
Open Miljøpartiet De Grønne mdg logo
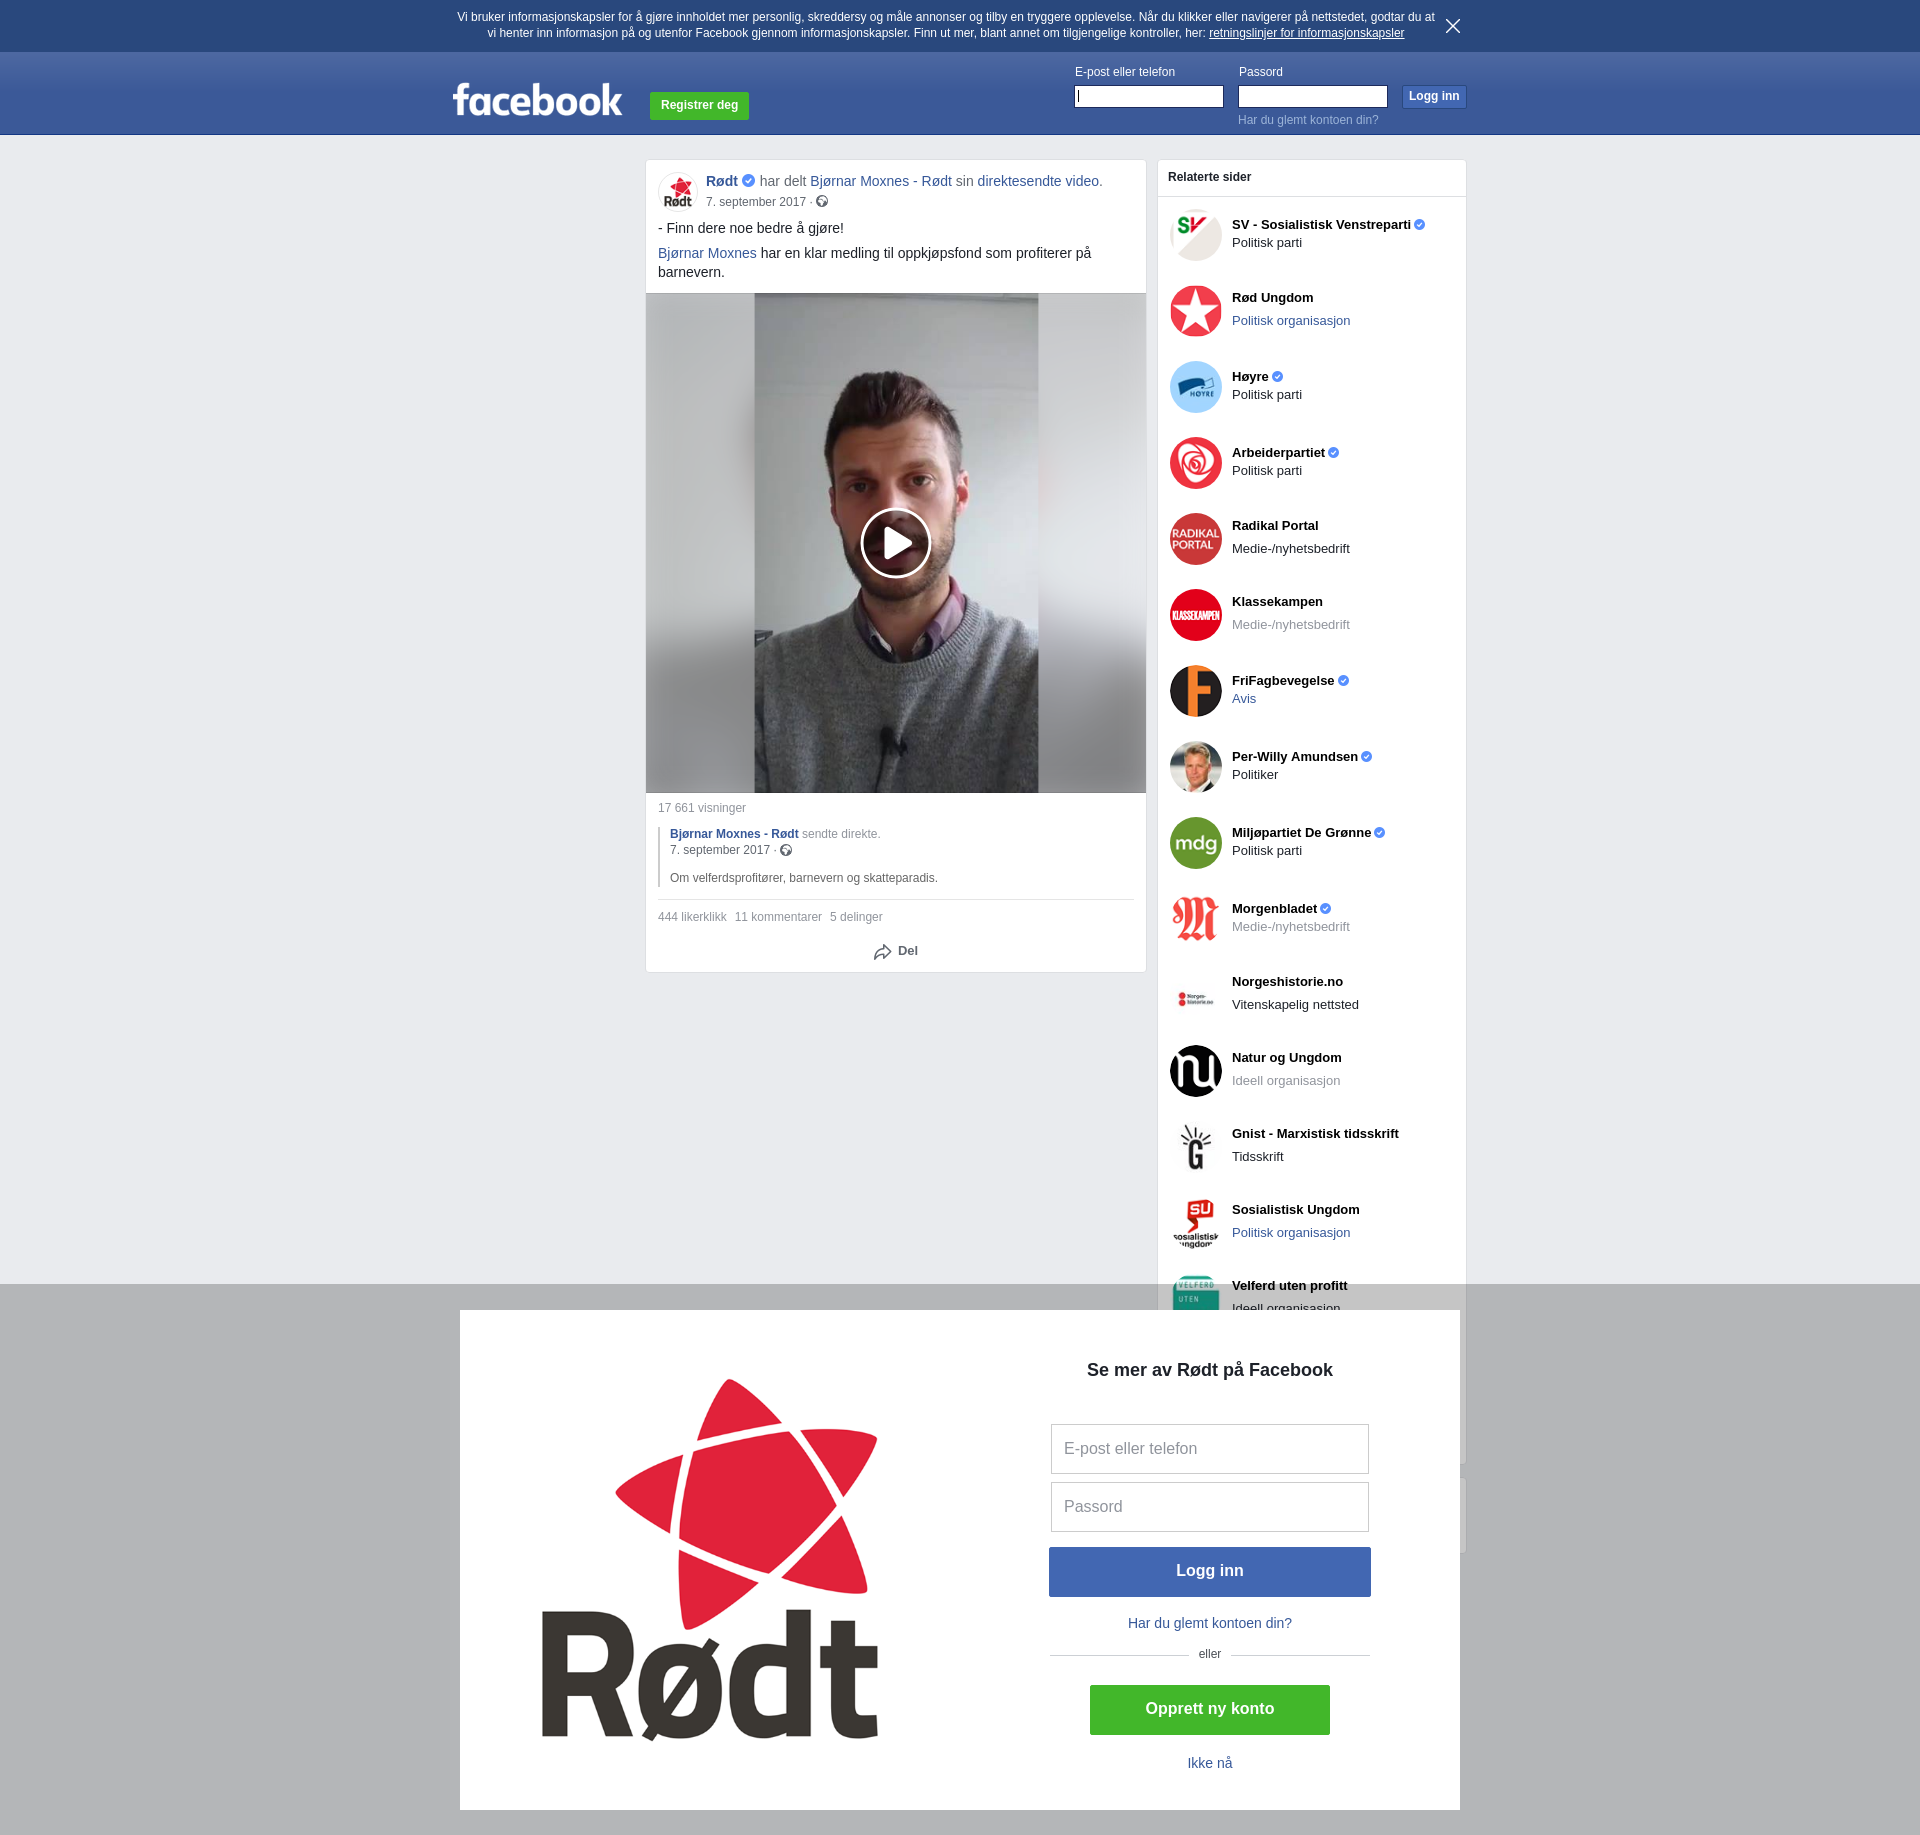[1196, 843]
